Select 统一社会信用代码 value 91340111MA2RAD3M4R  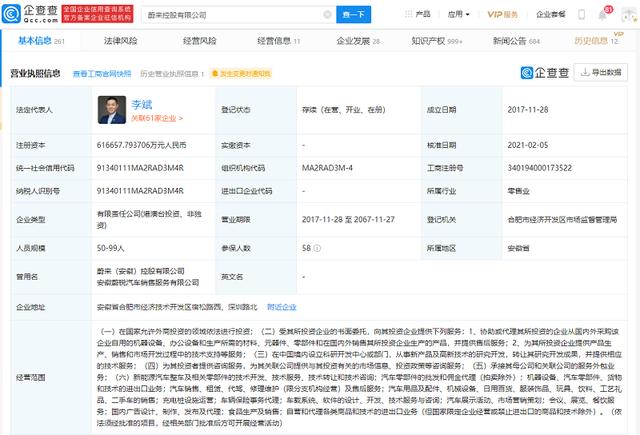point(140,168)
